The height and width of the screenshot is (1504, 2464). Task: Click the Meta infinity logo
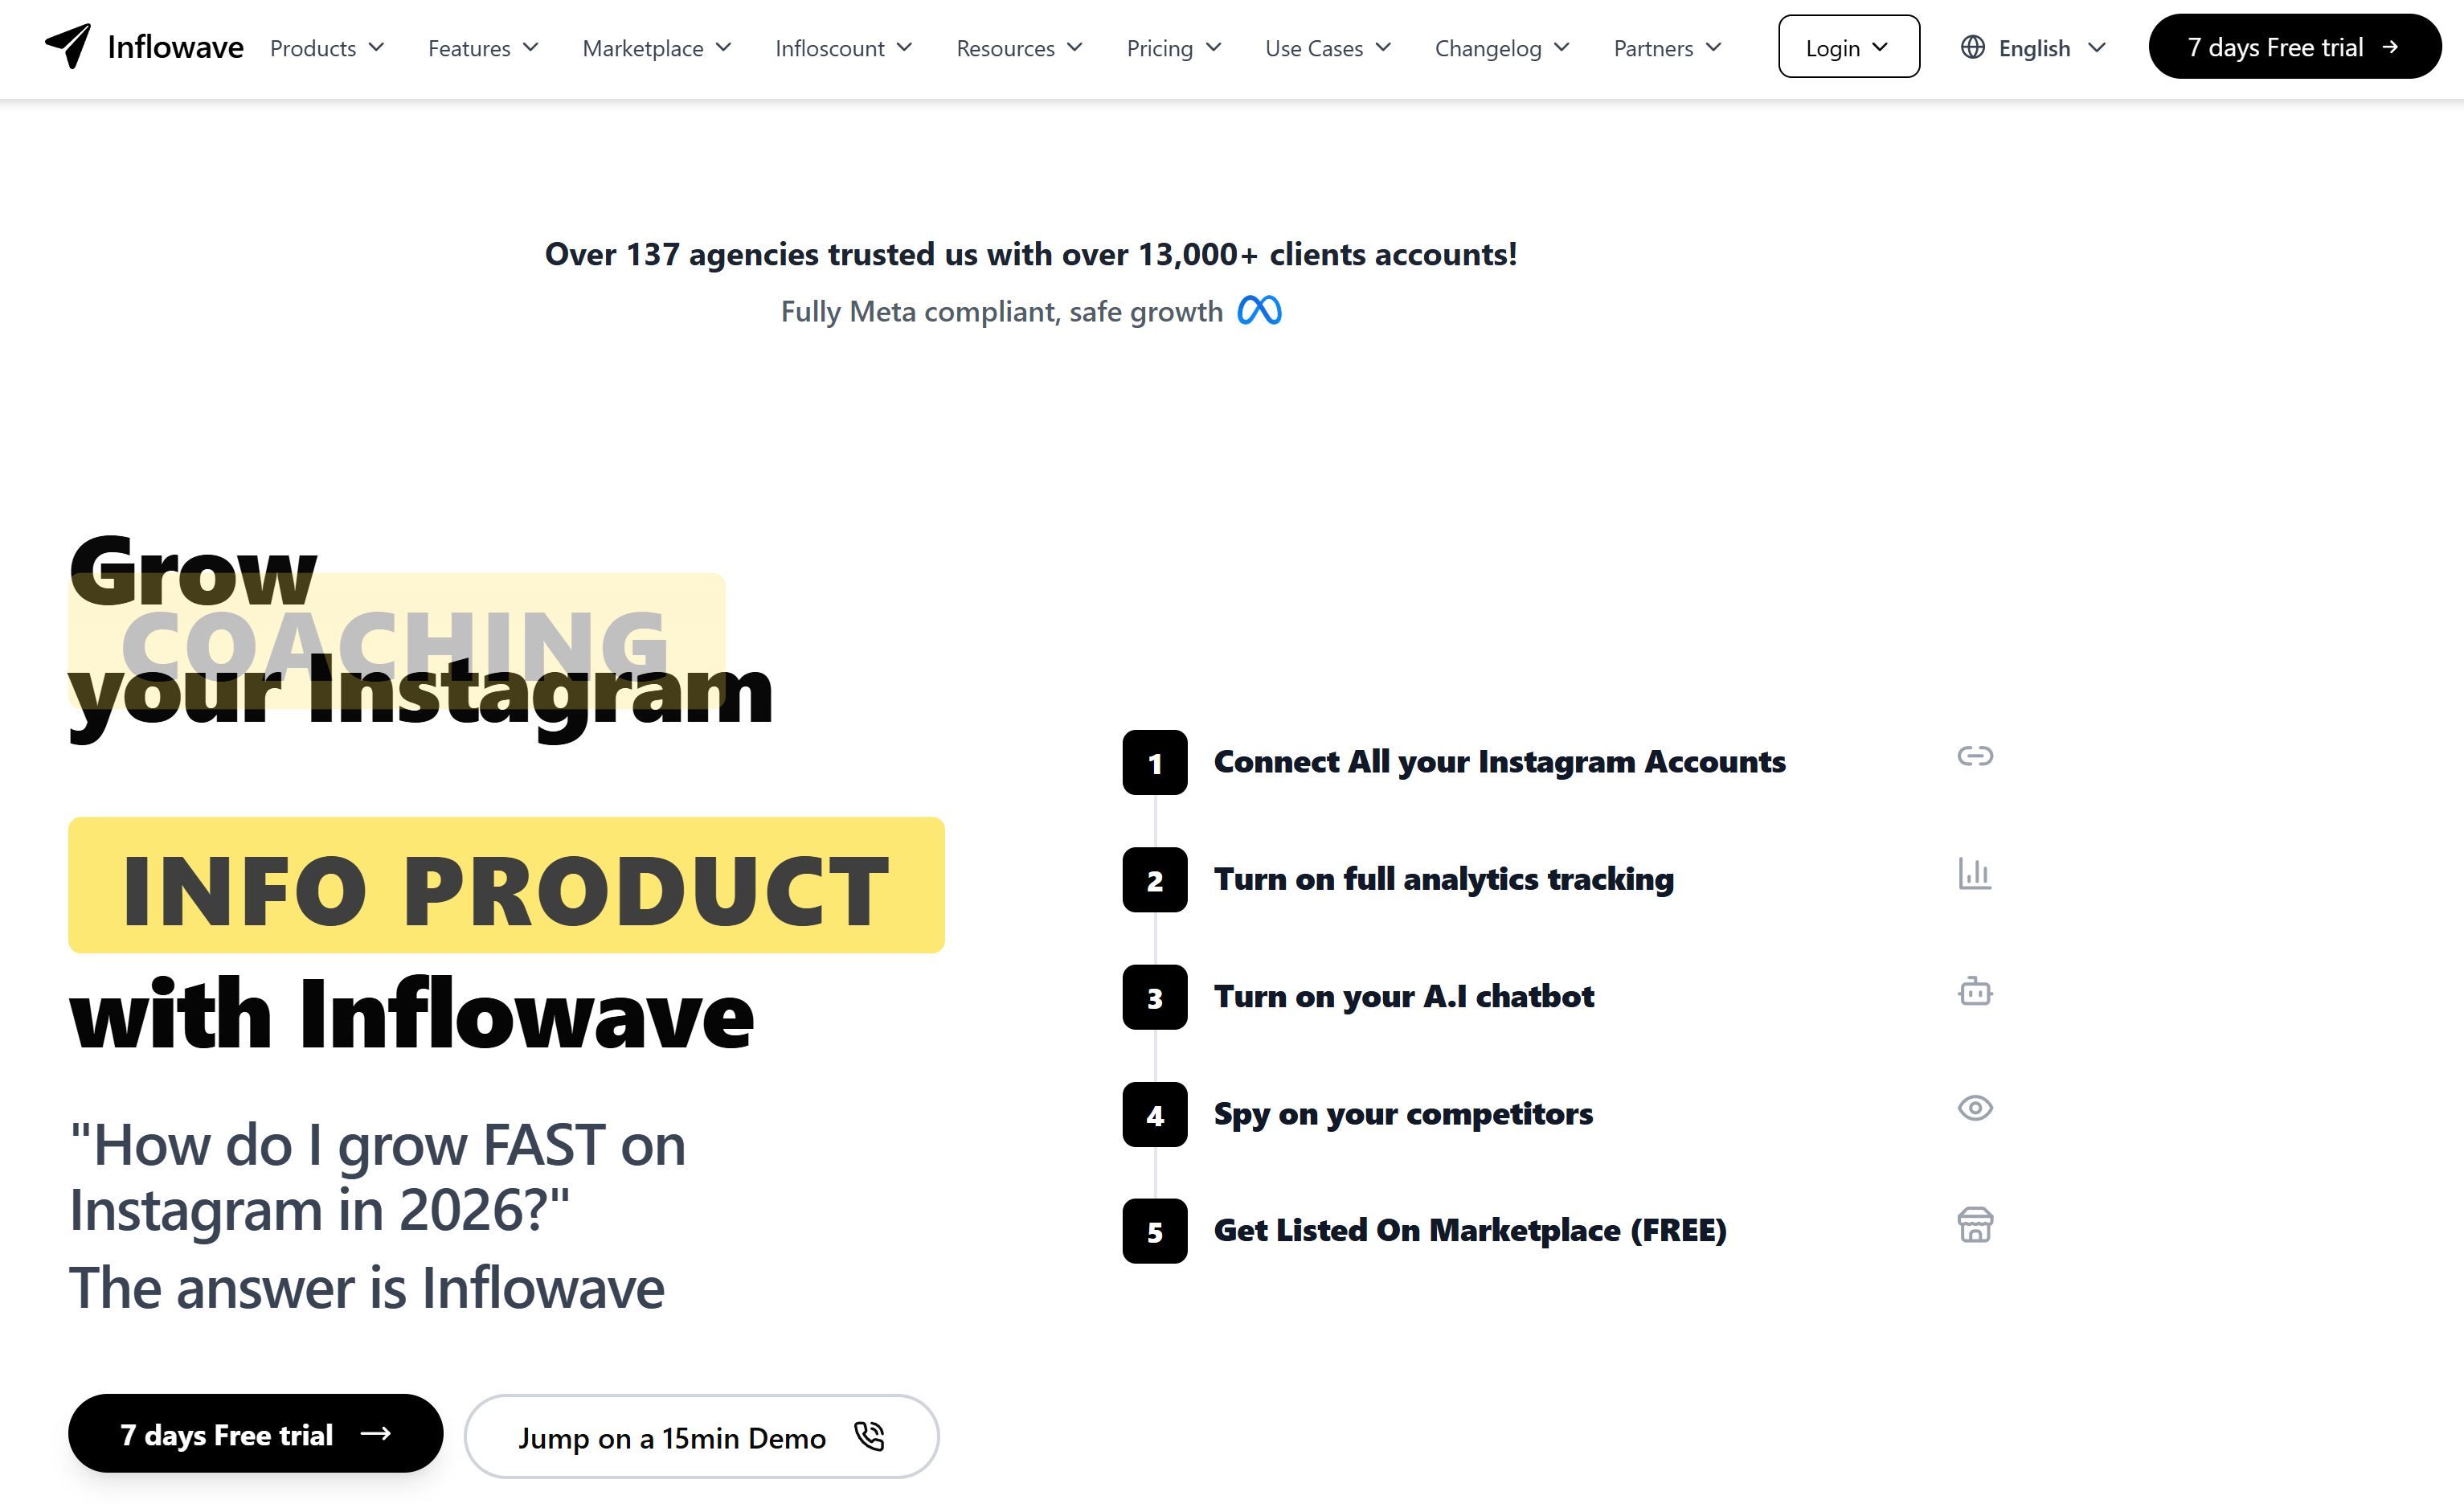[1259, 311]
